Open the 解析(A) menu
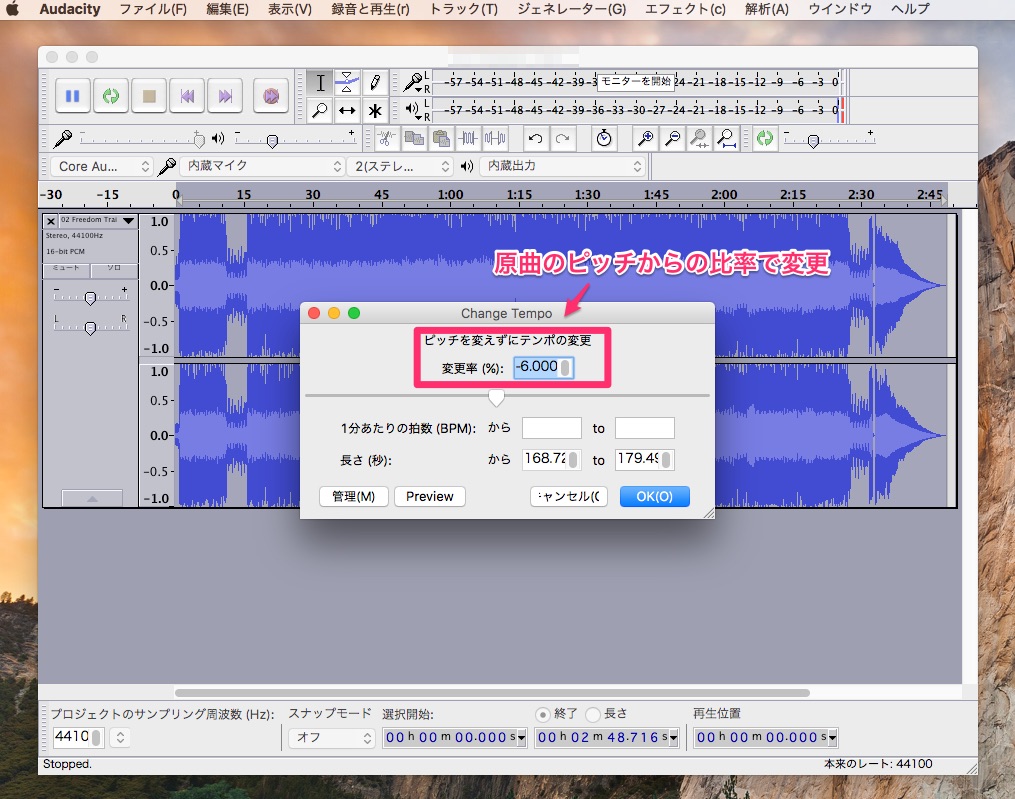 pyautogui.click(x=767, y=9)
